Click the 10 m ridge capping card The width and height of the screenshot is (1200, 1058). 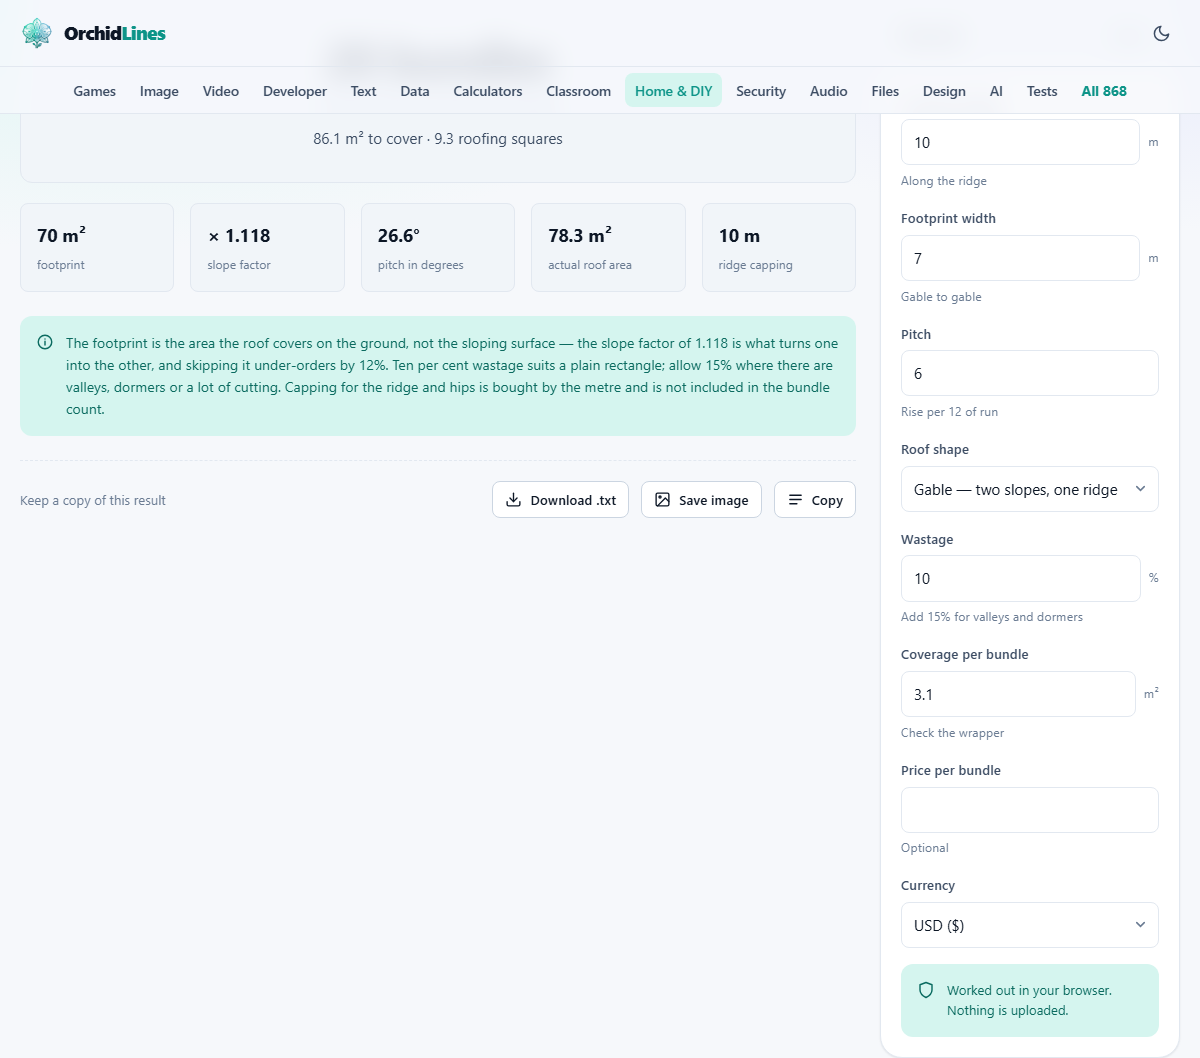click(779, 248)
